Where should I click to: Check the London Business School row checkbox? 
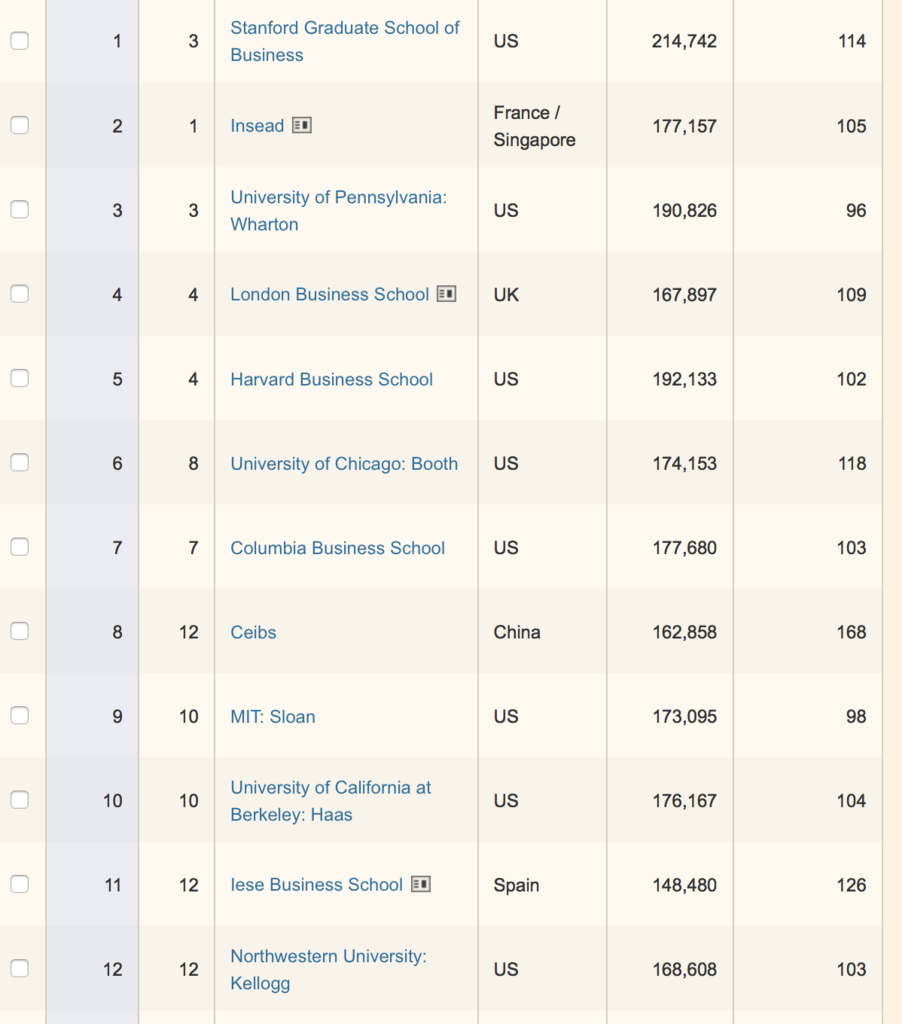[x=20, y=294]
